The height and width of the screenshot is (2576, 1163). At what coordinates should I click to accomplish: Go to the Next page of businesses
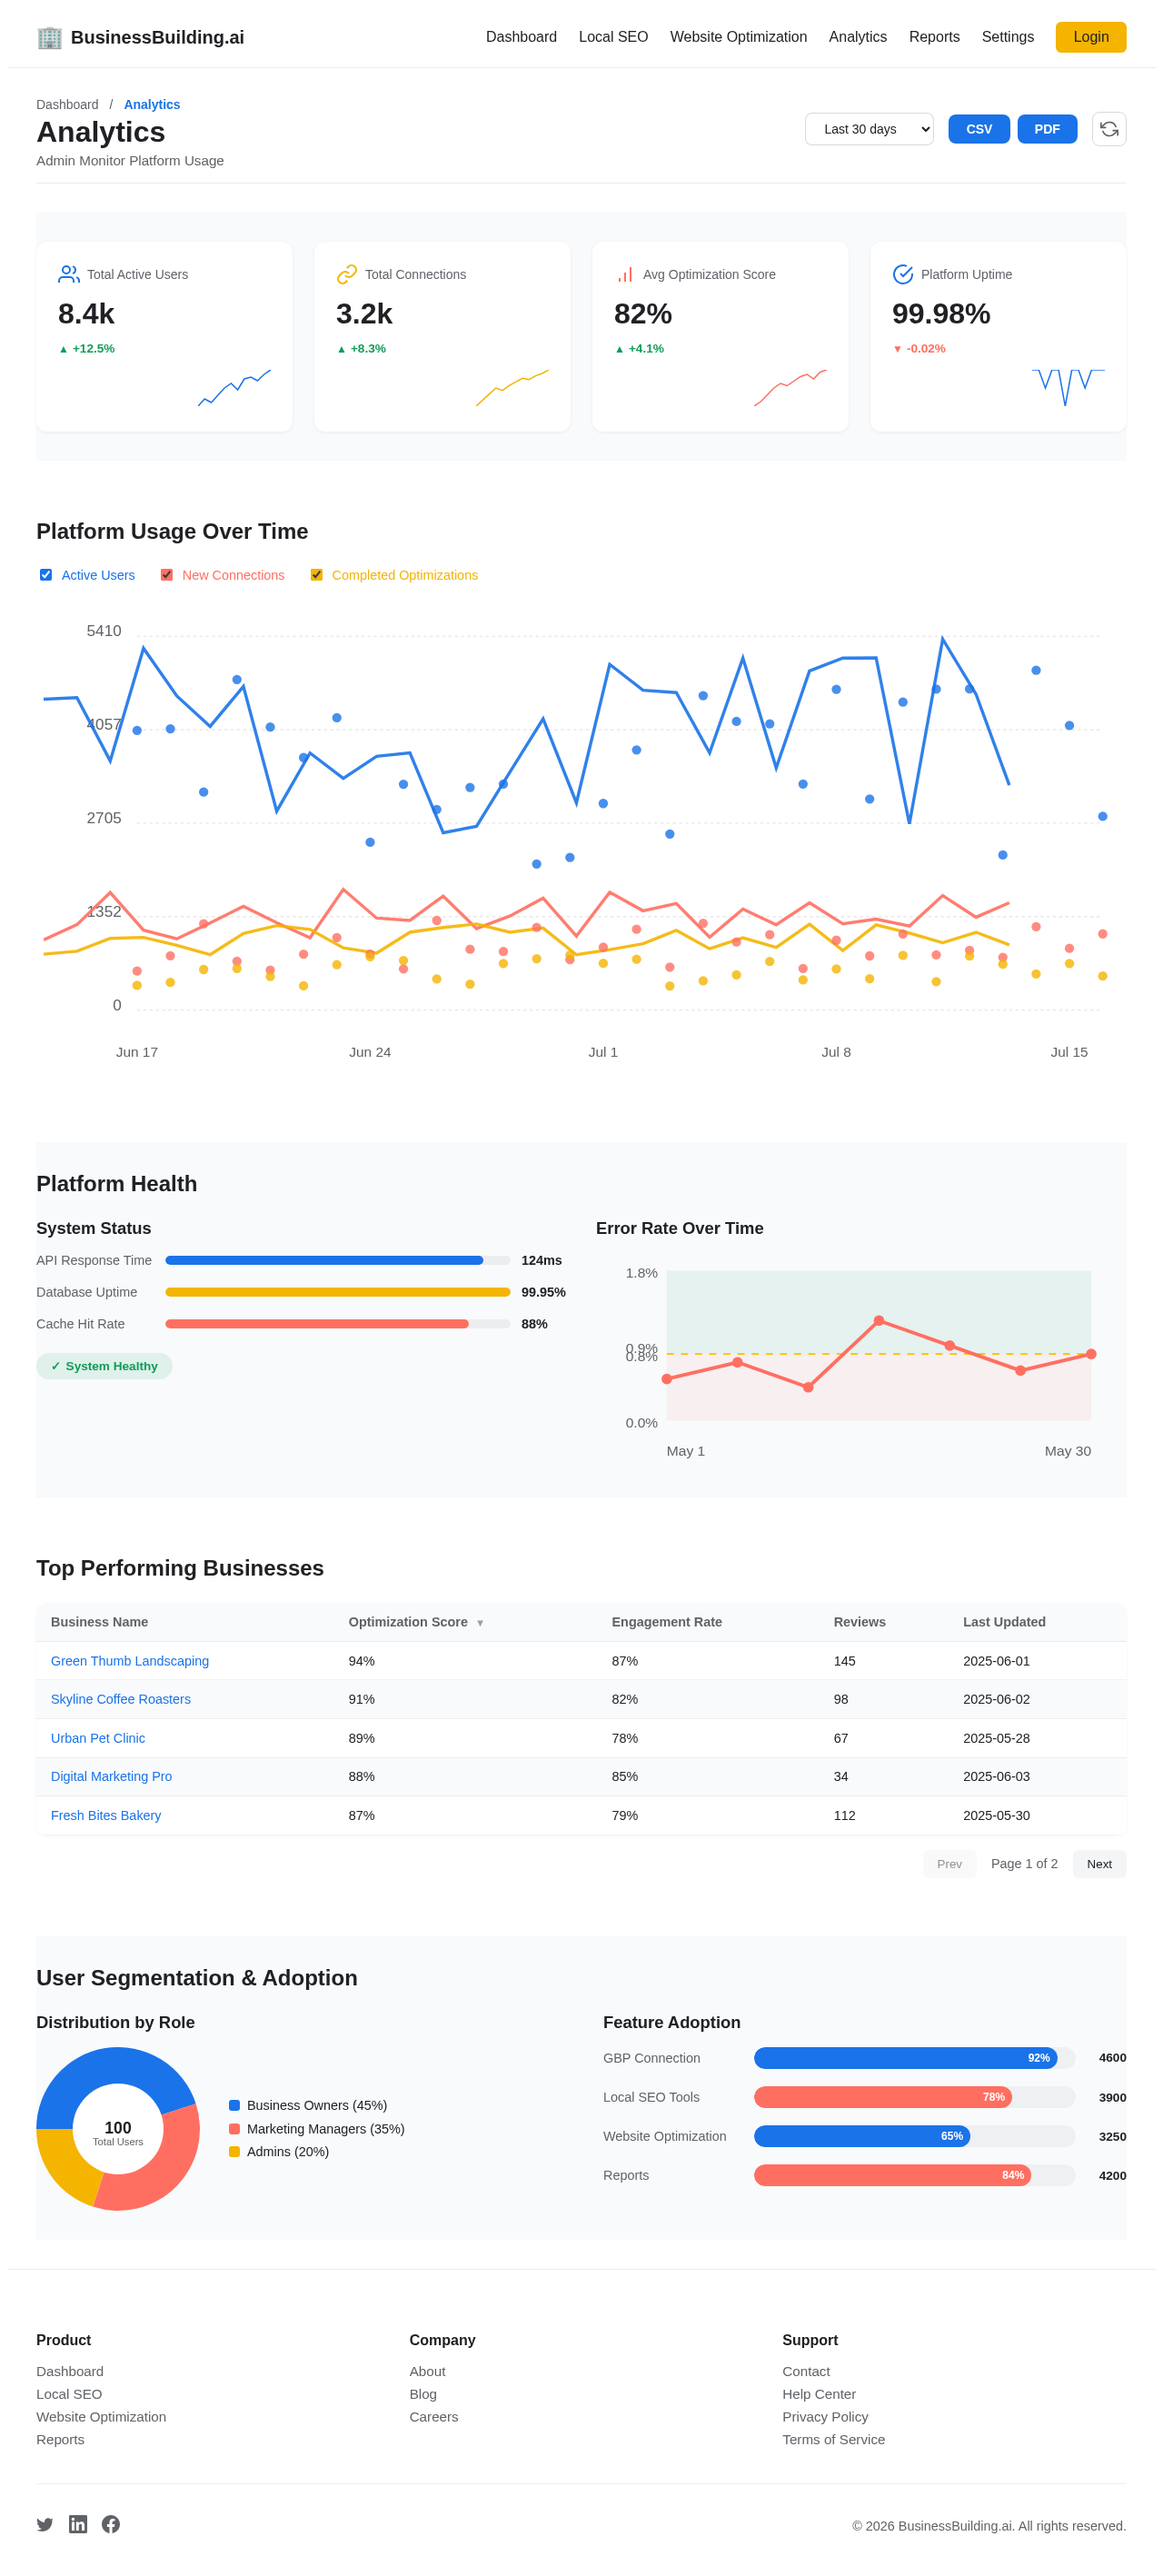coord(1099,1863)
